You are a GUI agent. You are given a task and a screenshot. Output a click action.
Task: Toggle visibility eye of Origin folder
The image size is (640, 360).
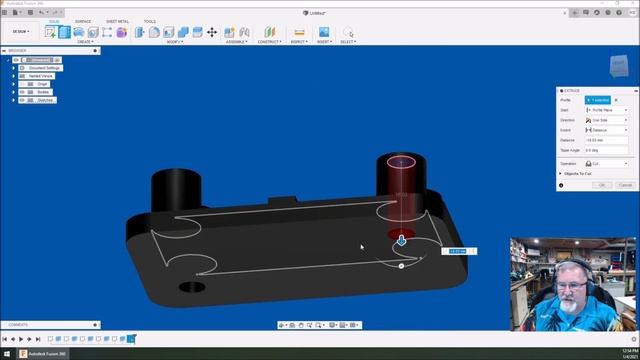22,84
